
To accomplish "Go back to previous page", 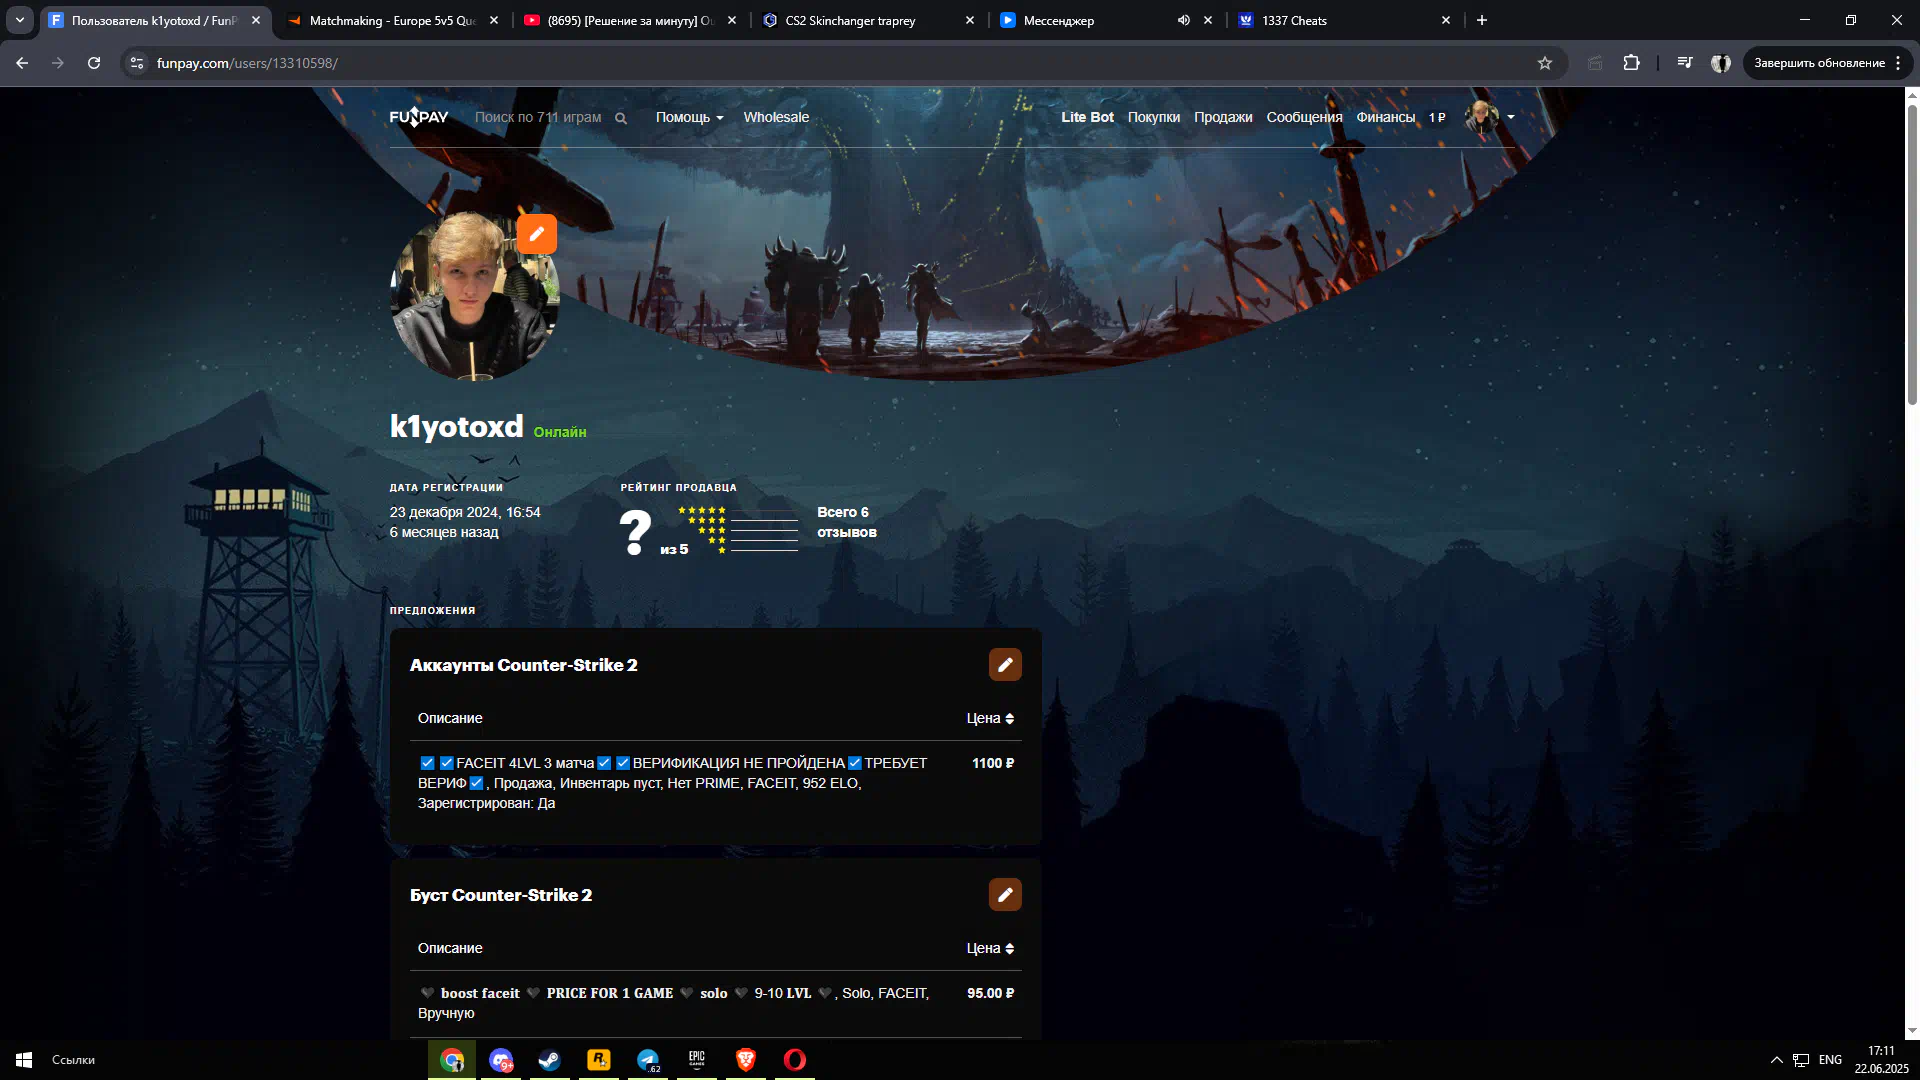I will (22, 63).
